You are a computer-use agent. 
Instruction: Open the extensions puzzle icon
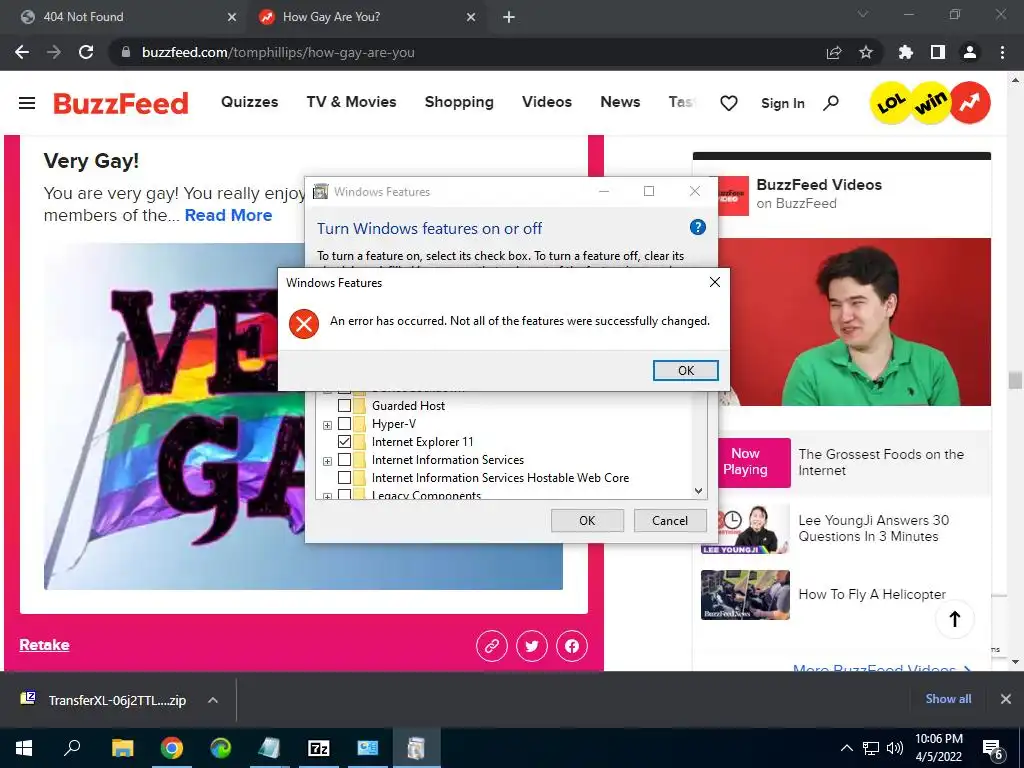906,52
